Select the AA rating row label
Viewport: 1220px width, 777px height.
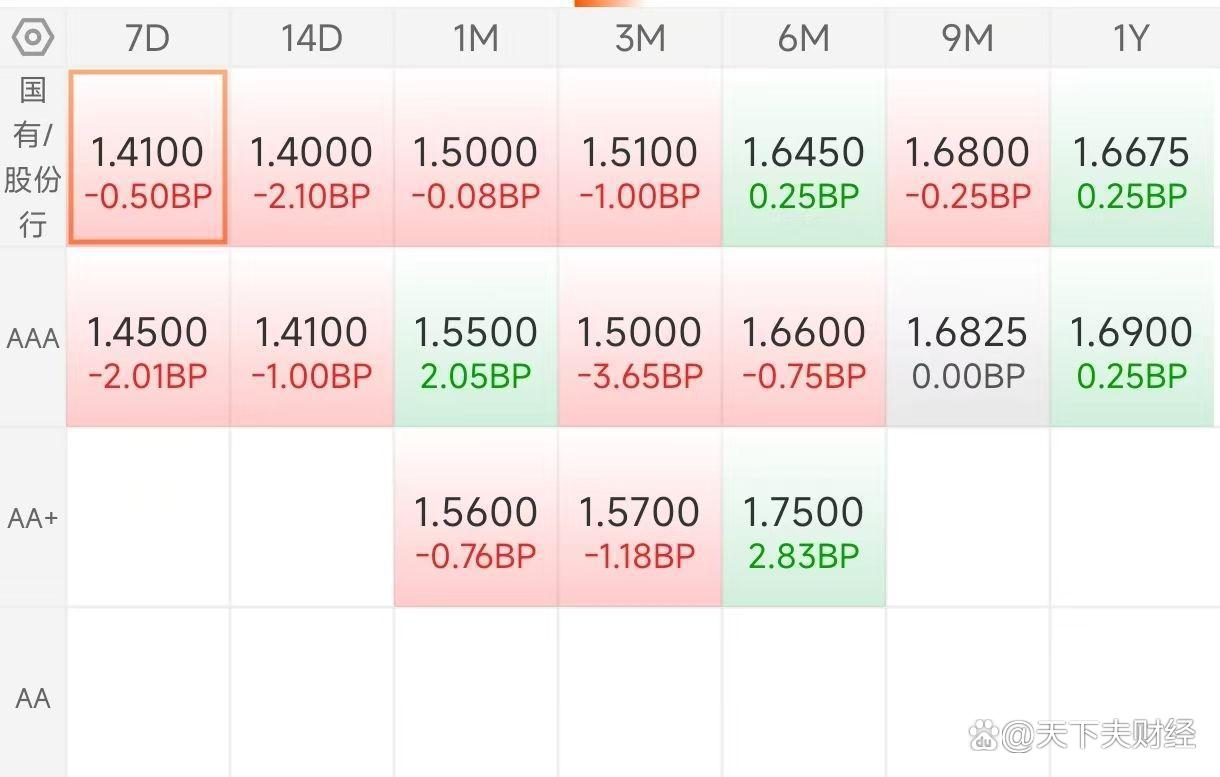click(33, 698)
